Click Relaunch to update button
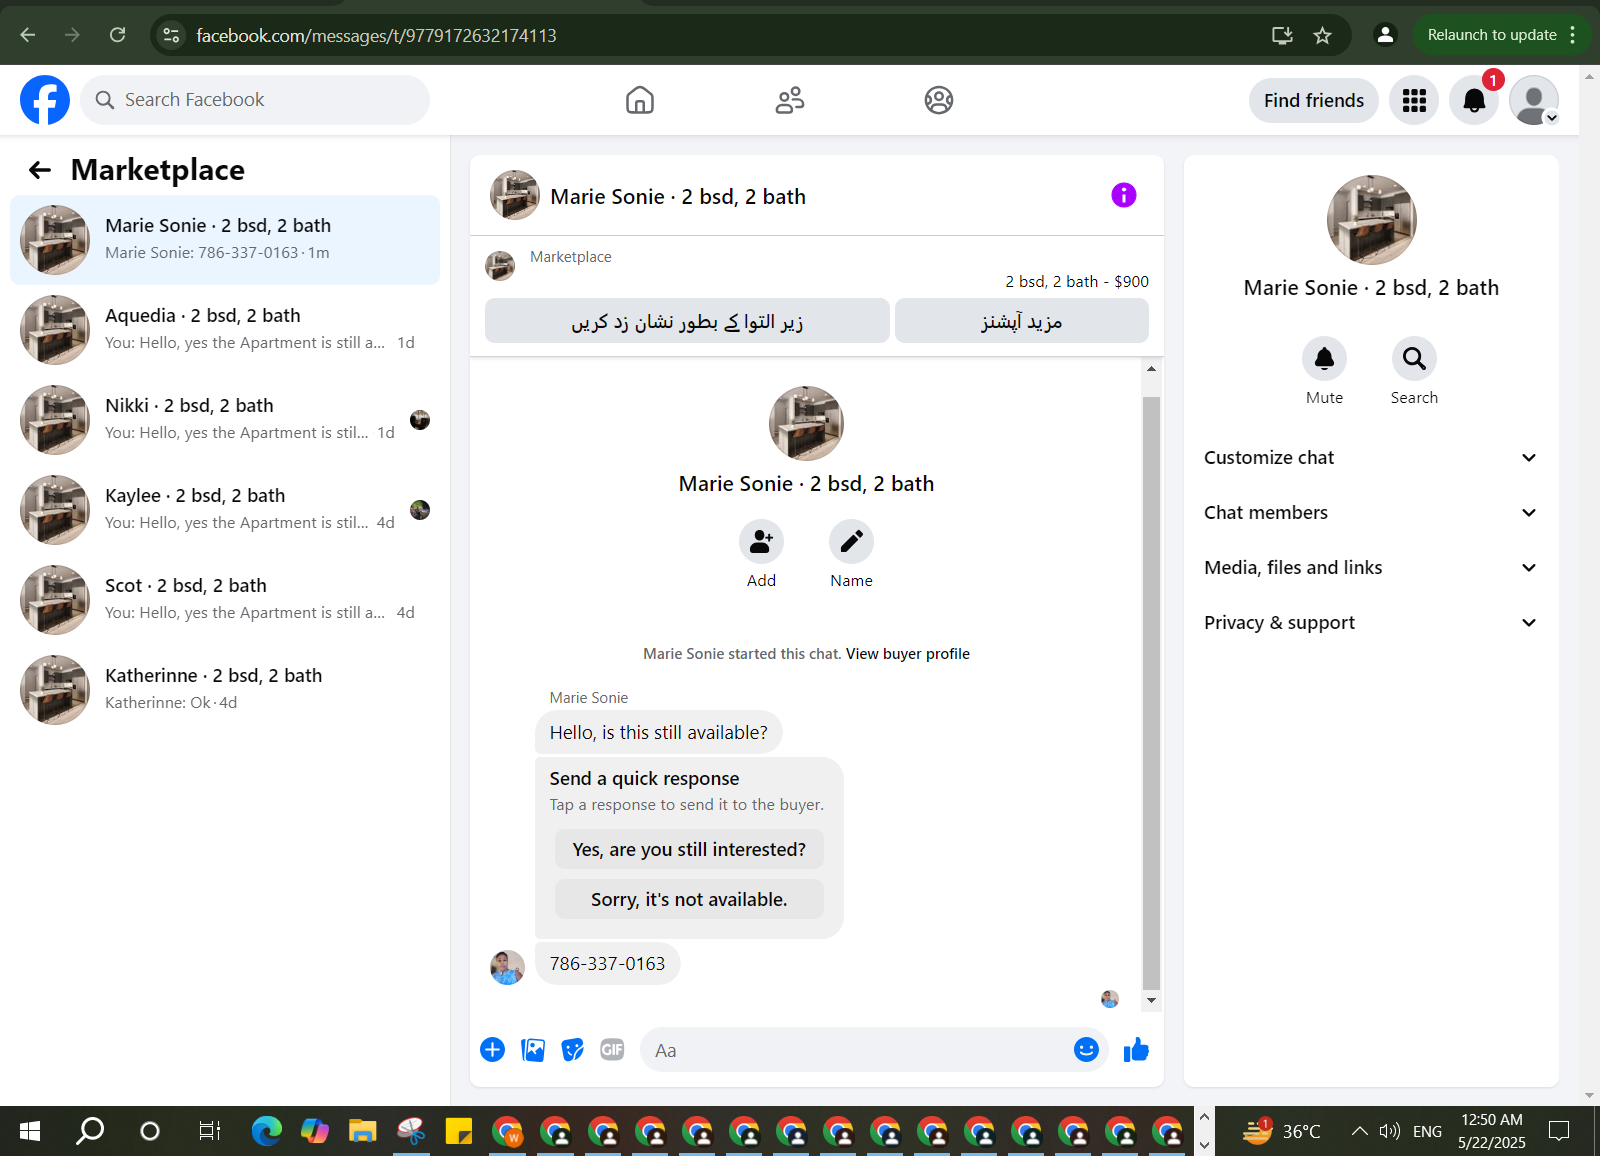Screen dimensions: 1600x1156 (x=1492, y=35)
